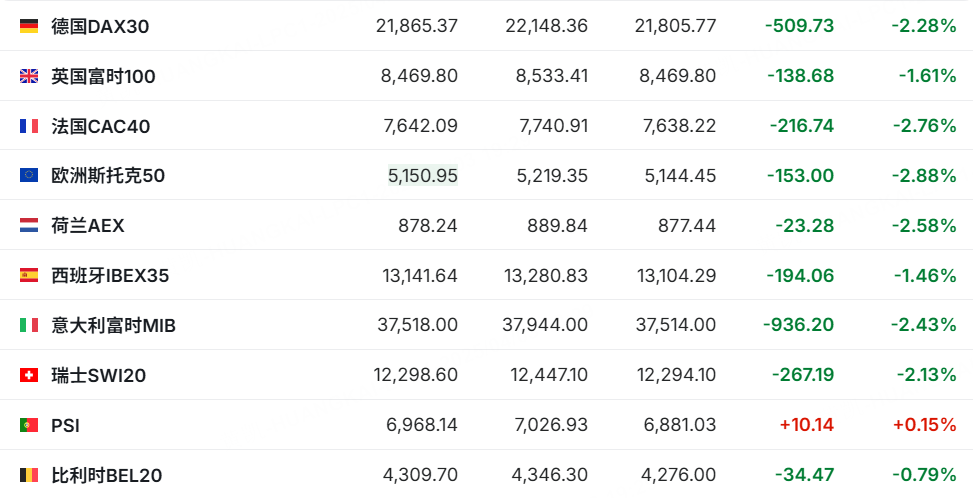Open the 德国DAX30 index link

(x=100, y=26)
